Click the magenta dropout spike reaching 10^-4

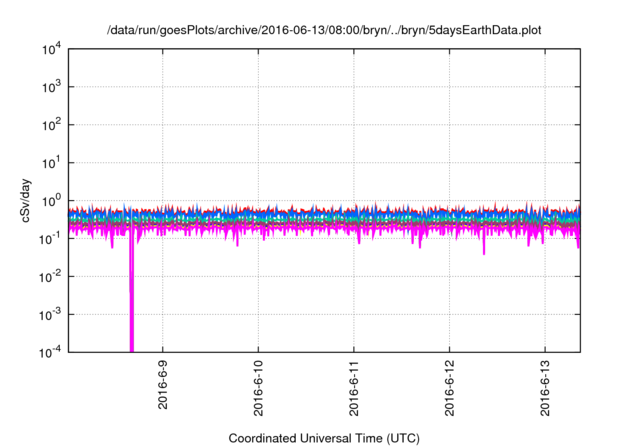[131, 294]
